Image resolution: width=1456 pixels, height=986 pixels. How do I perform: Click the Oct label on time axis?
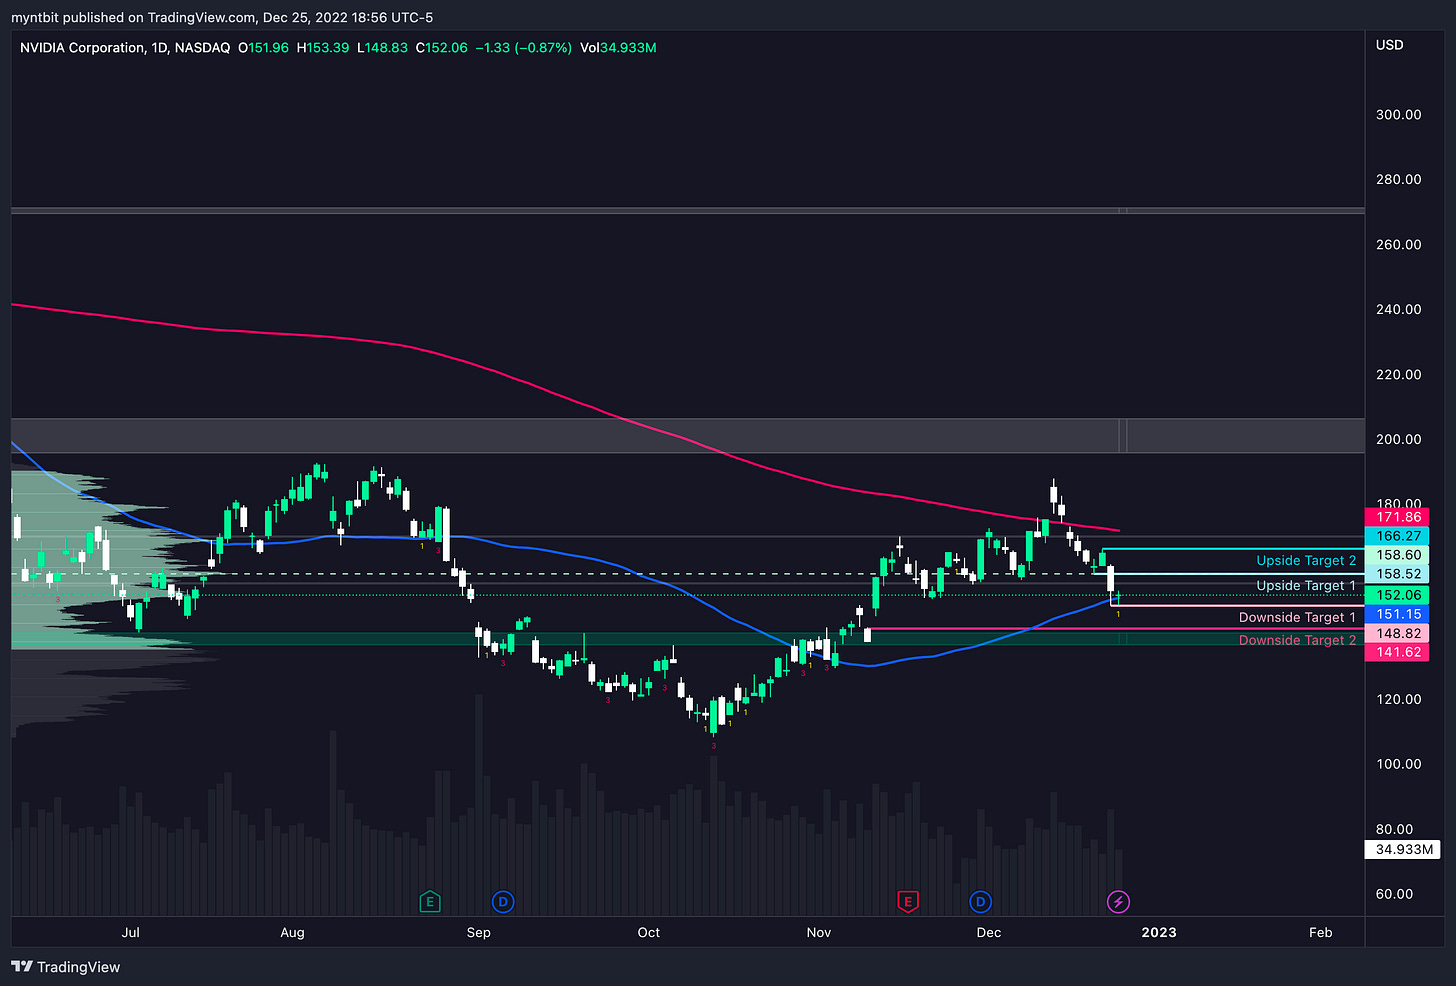pyautogui.click(x=649, y=932)
